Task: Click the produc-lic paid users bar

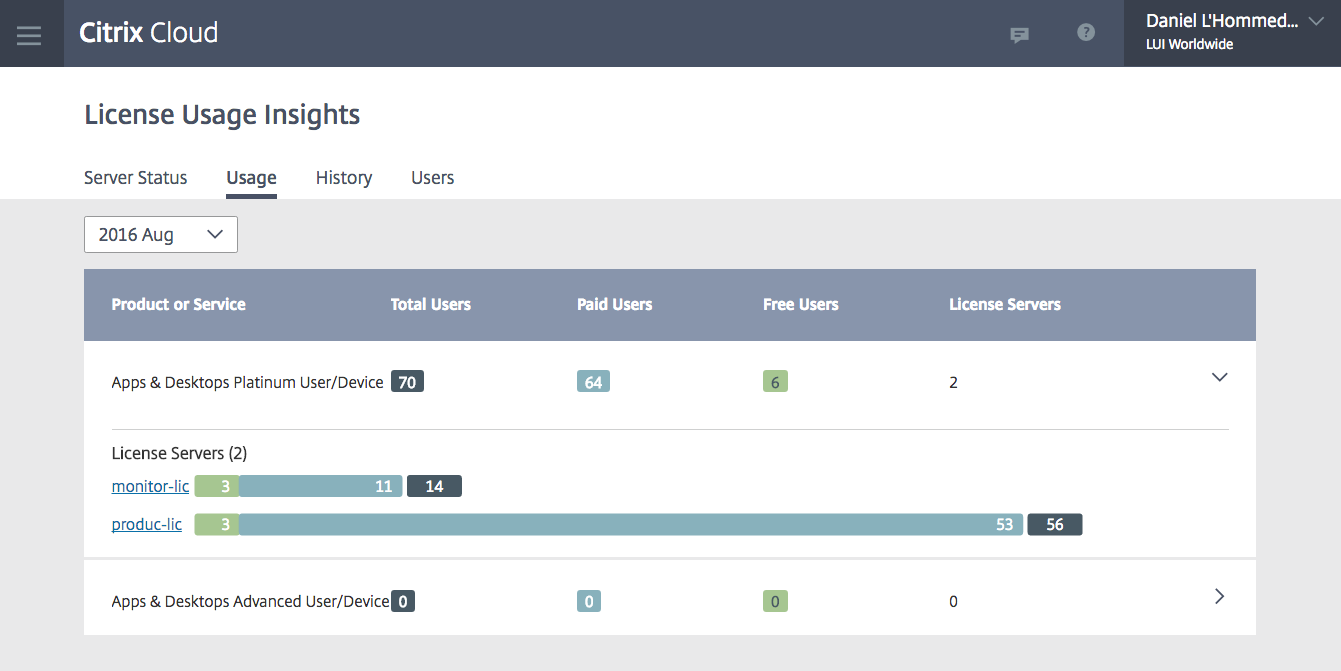Action: click(x=630, y=525)
